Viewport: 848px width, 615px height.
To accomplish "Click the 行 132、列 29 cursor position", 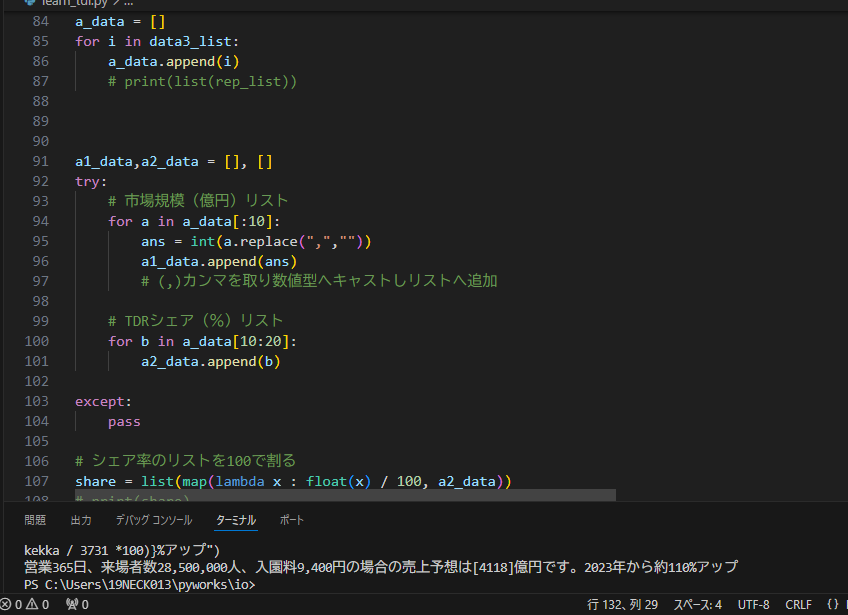I will click(622, 605).
